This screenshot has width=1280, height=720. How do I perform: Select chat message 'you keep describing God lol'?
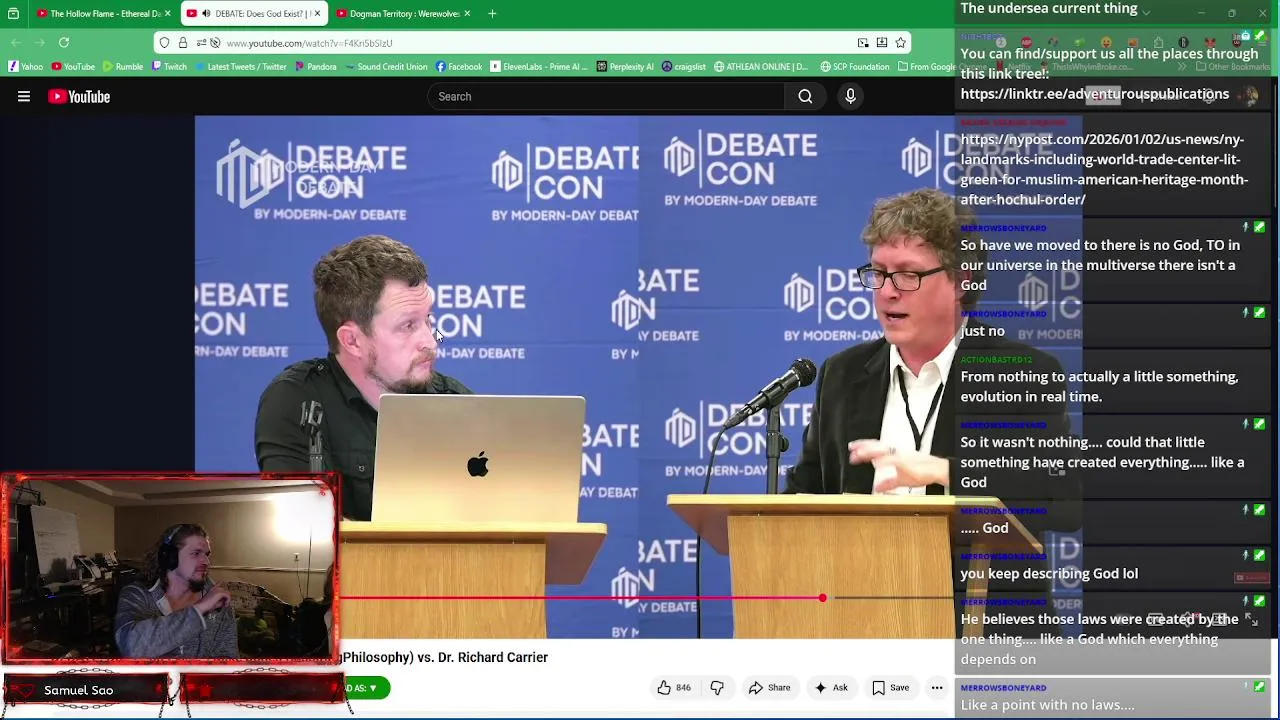point(1049,574)
